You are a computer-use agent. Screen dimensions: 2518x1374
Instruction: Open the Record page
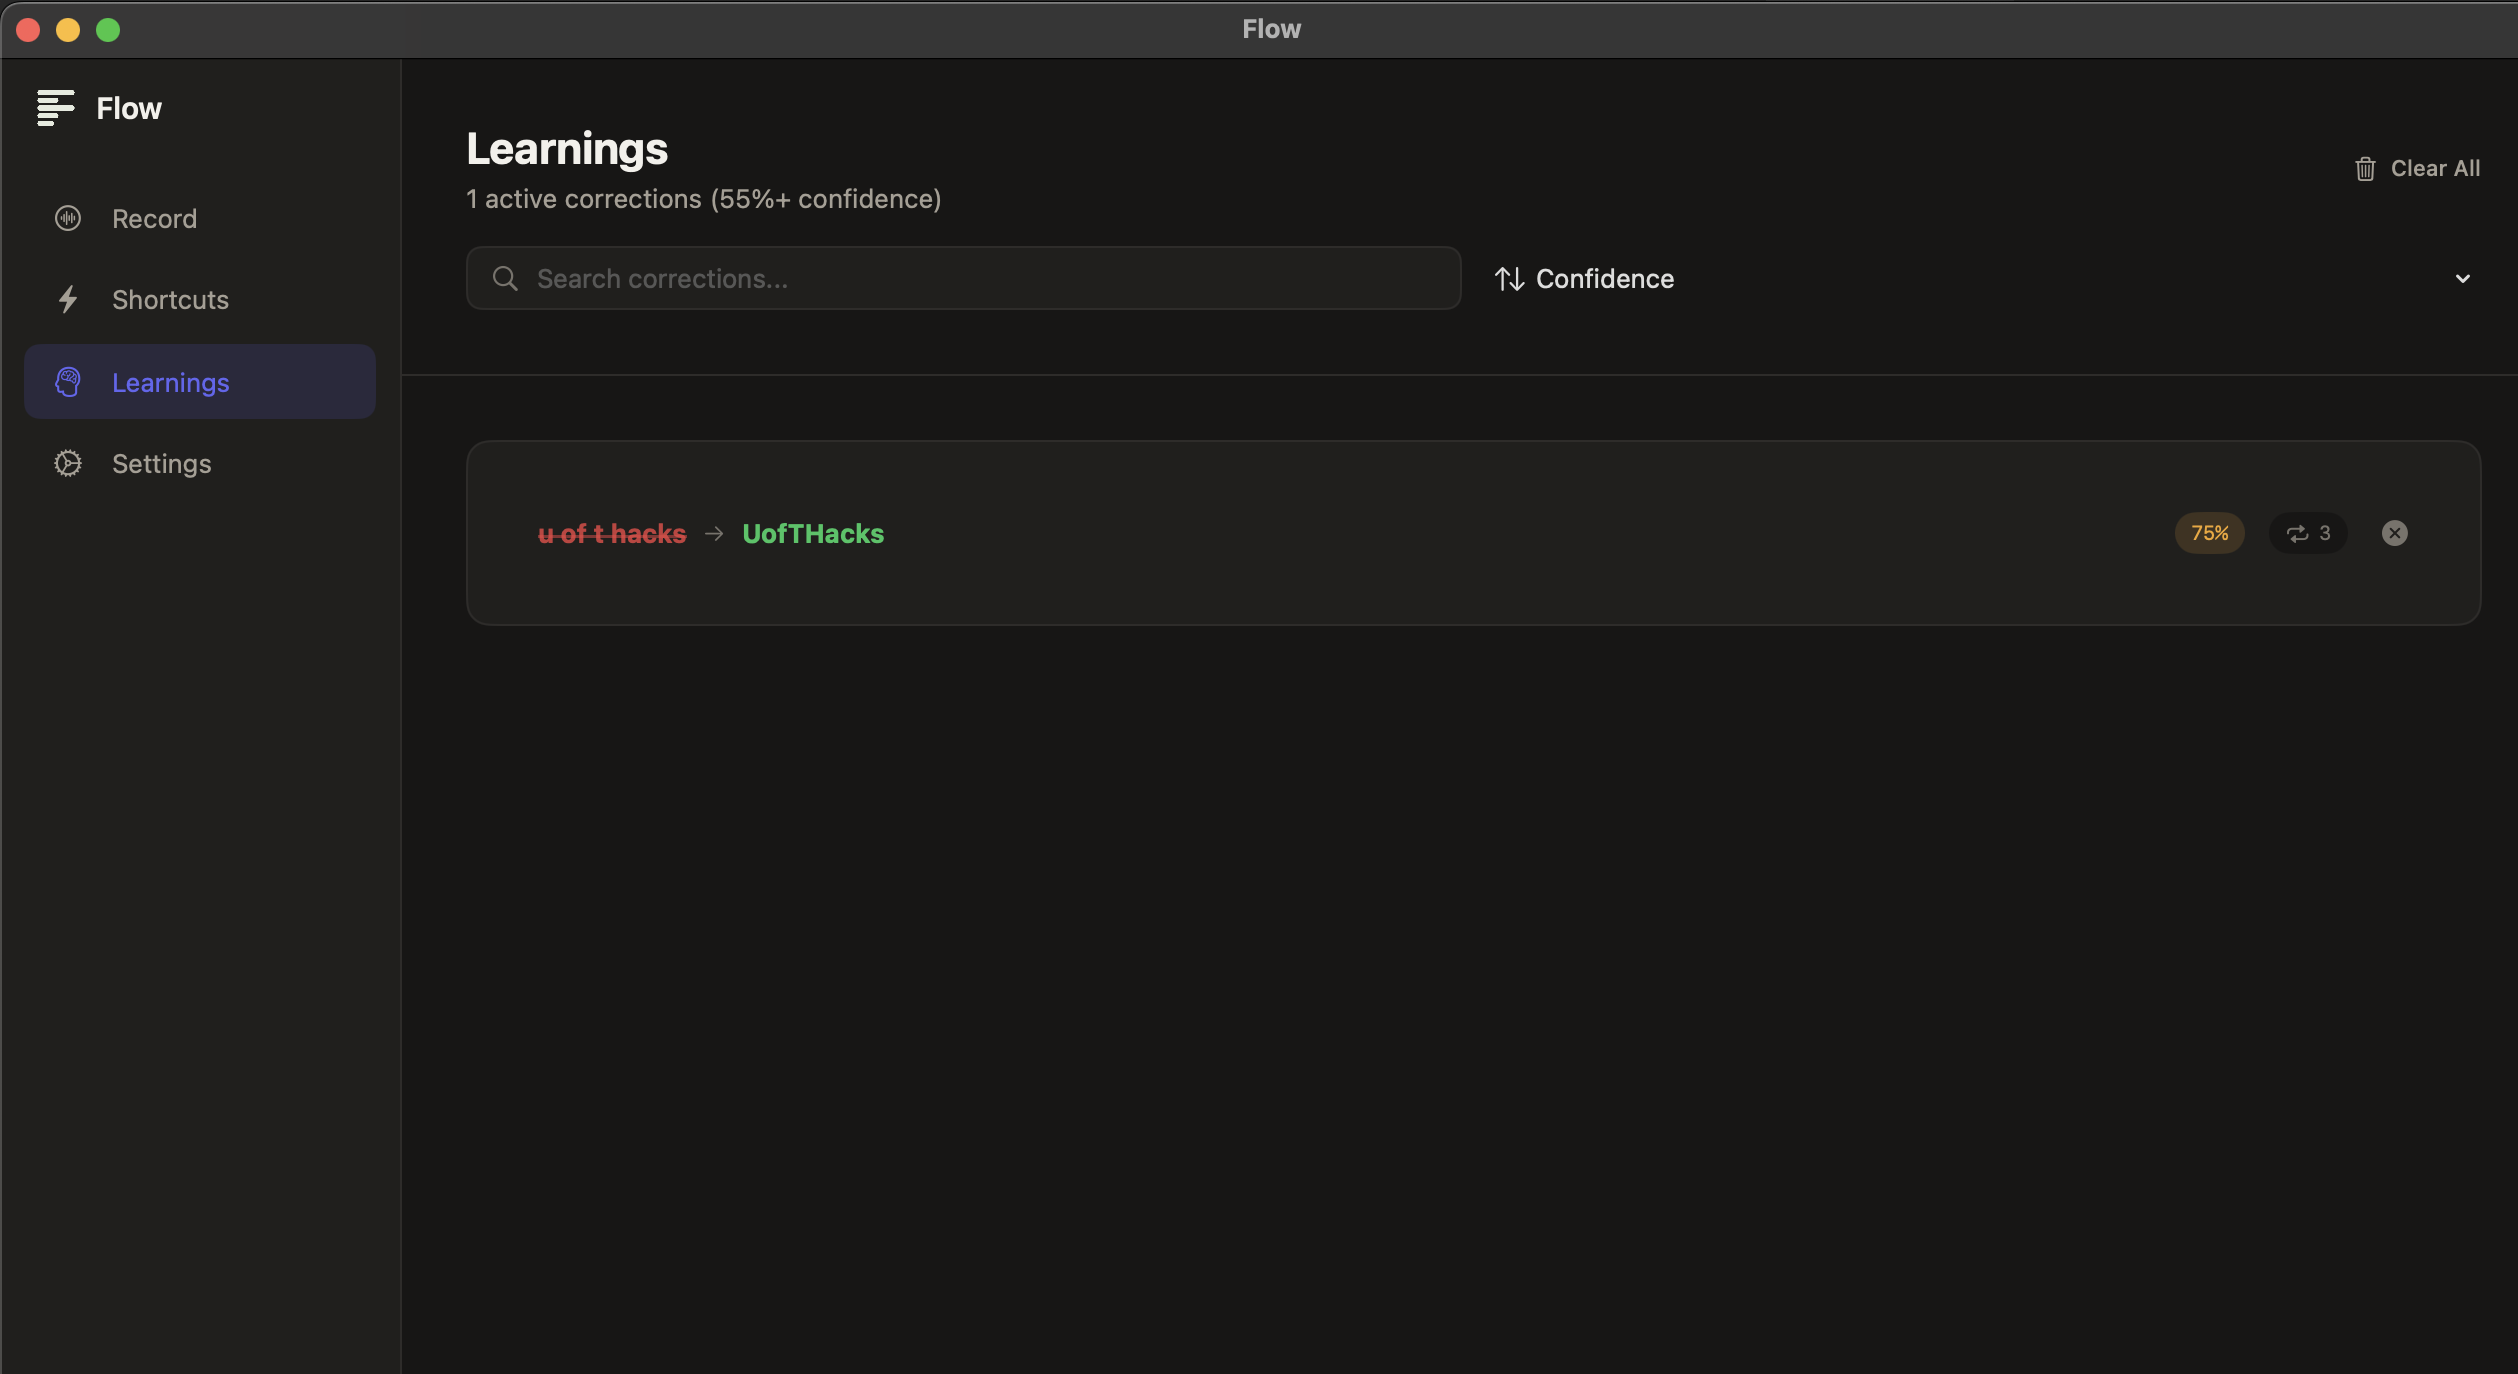[154, 218]
